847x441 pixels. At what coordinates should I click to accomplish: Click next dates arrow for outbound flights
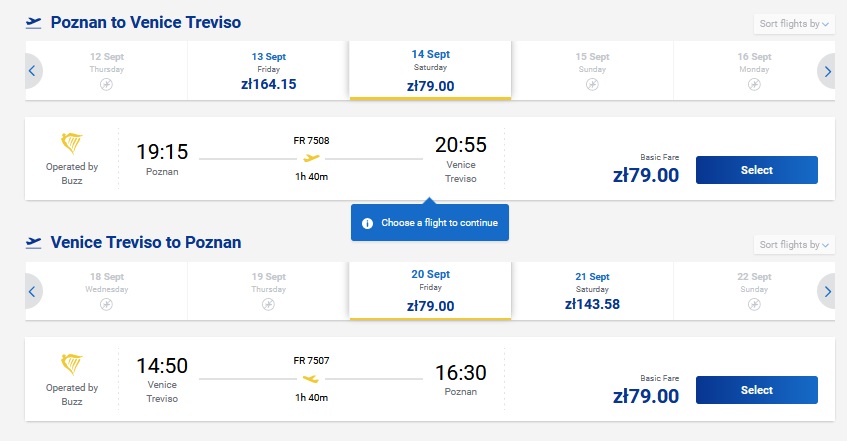click(x=827, y=71)
